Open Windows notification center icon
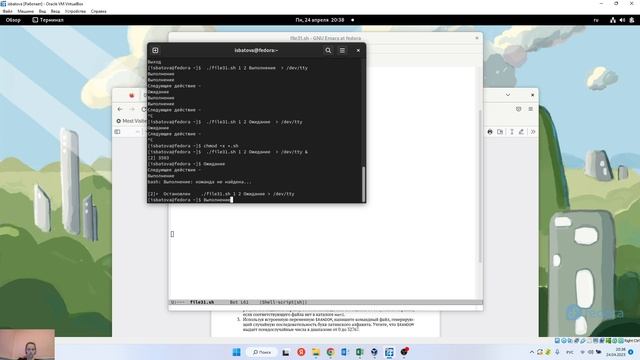This screenshot has width=640, height=360. [x=632, y=352]
